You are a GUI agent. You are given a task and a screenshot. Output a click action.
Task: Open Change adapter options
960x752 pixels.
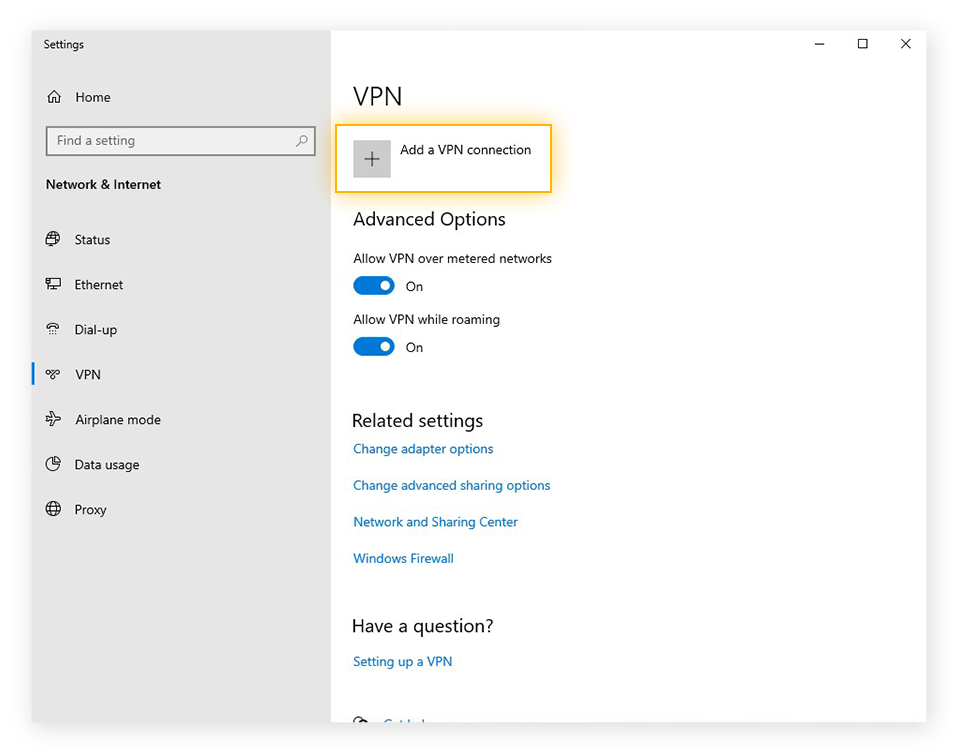pos(422,449)
